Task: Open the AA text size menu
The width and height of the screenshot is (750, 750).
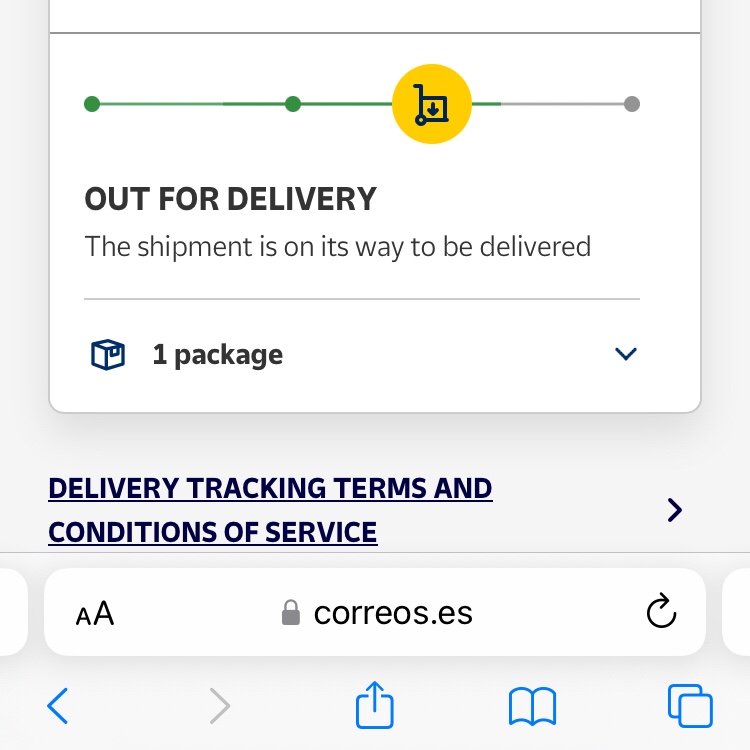Action: 95,613
